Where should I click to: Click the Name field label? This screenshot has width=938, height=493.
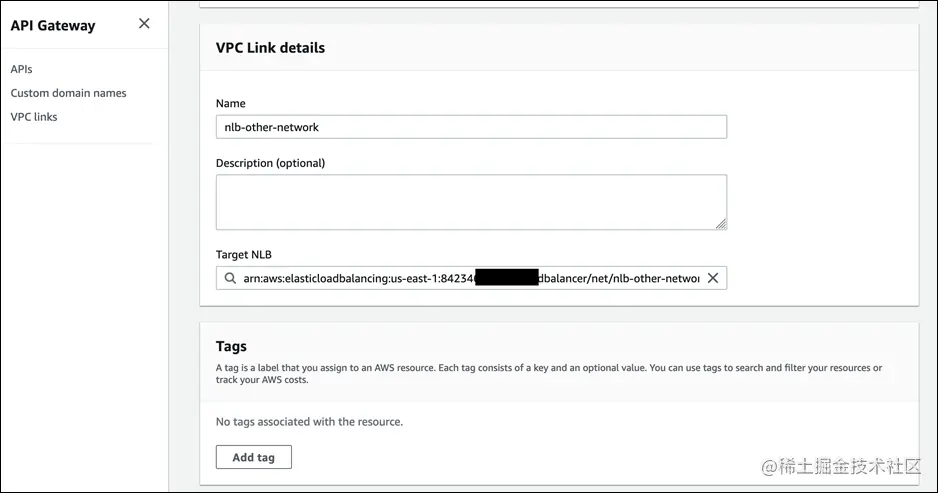(x=231, y=103)
